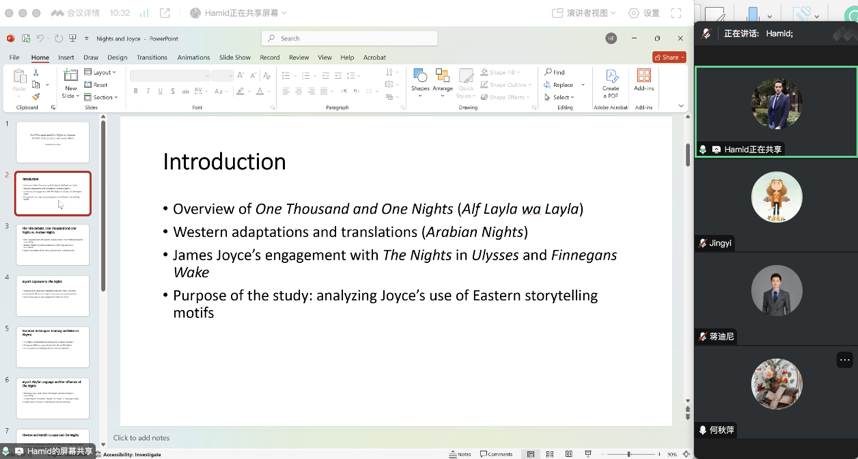Click Create a PDF in Adobe Acrobat group
Viewport: 858px width, 459px height.
(610, 81)
